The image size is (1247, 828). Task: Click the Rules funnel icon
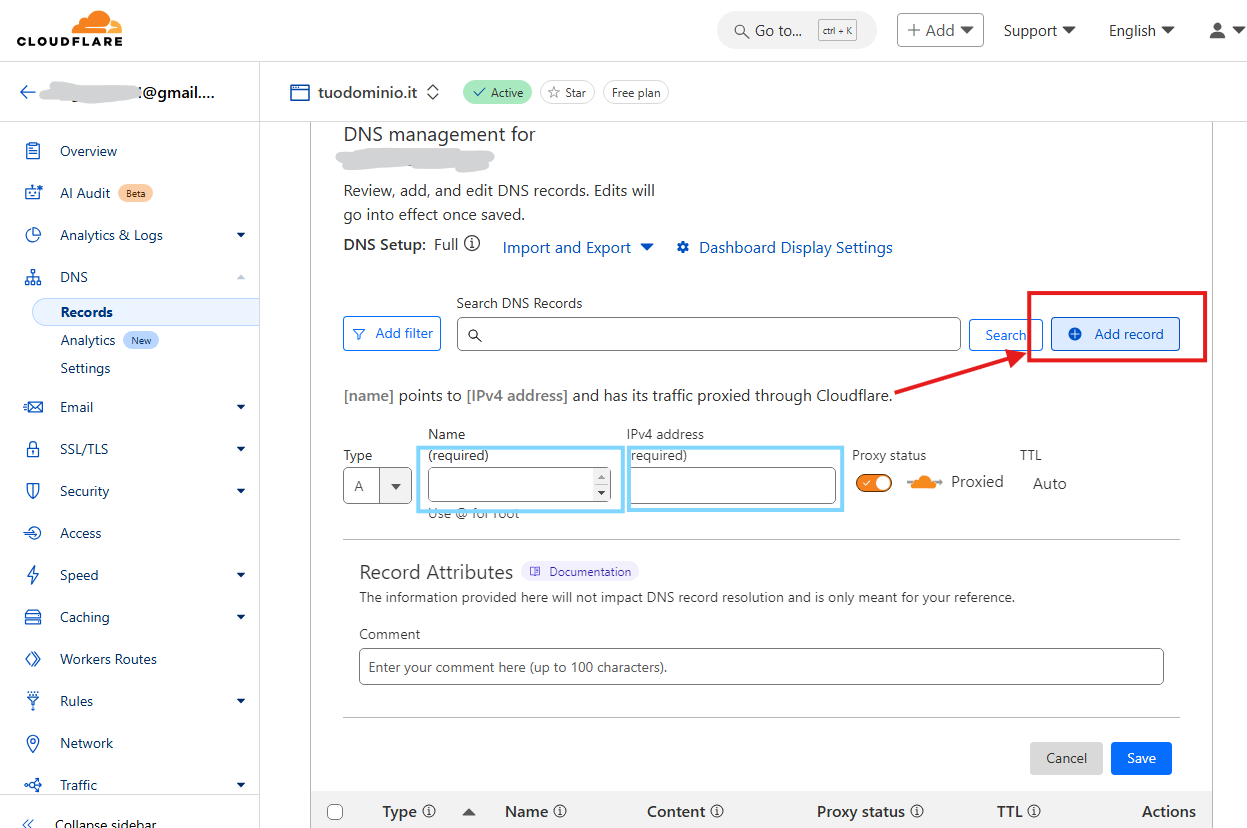pyautogui.click(x=33, y=700)
